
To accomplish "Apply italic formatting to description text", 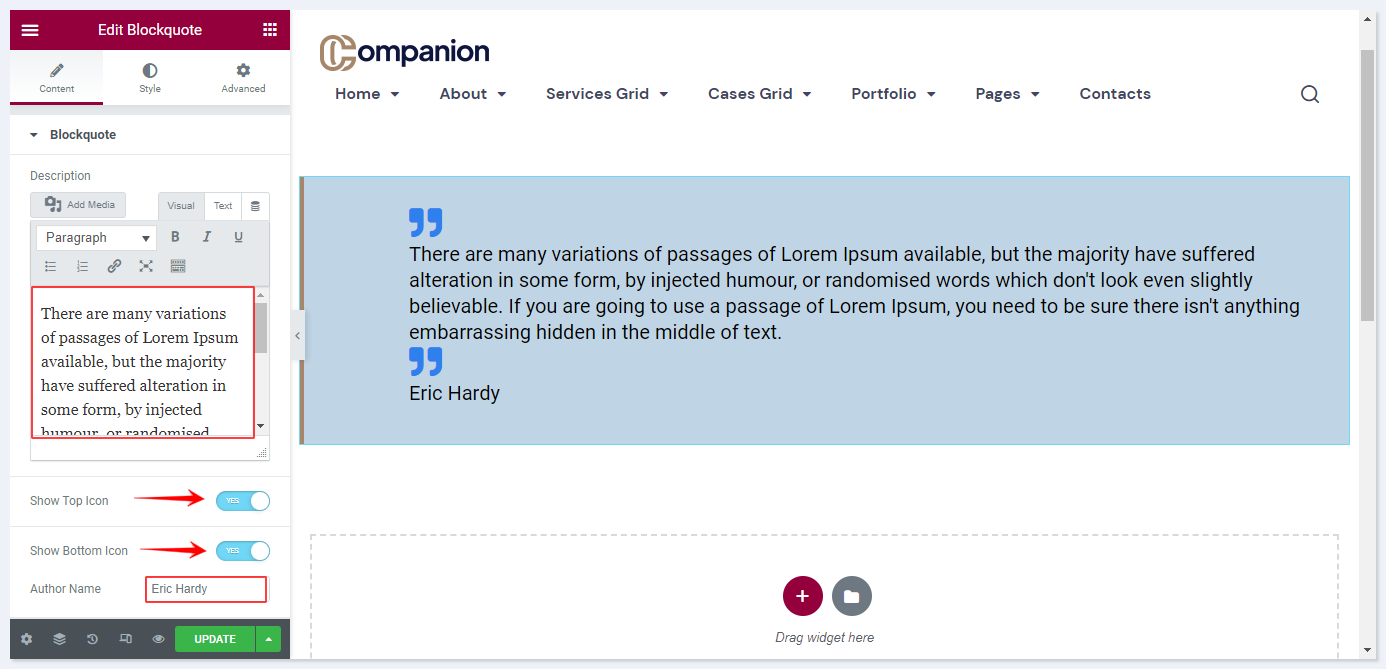I will click(x=207, y=237).
